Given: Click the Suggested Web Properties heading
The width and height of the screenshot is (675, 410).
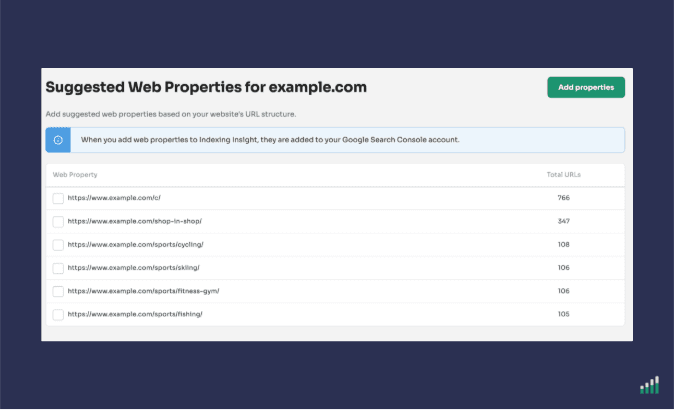Looking at the screenshot, I should coord(206,87).
